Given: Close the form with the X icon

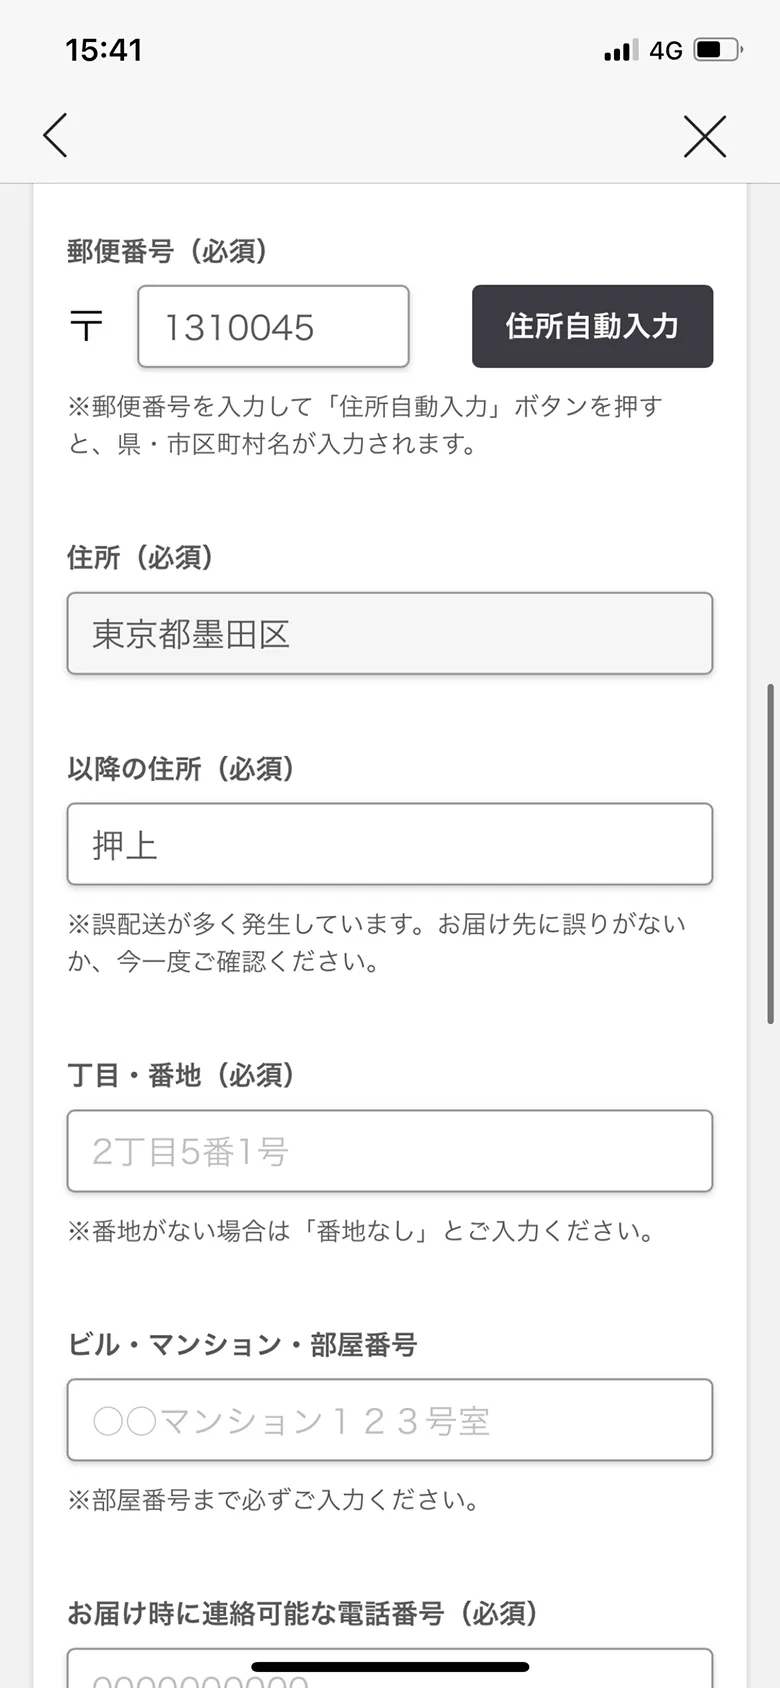Looking at the screenshot, I should coord(705,136).
